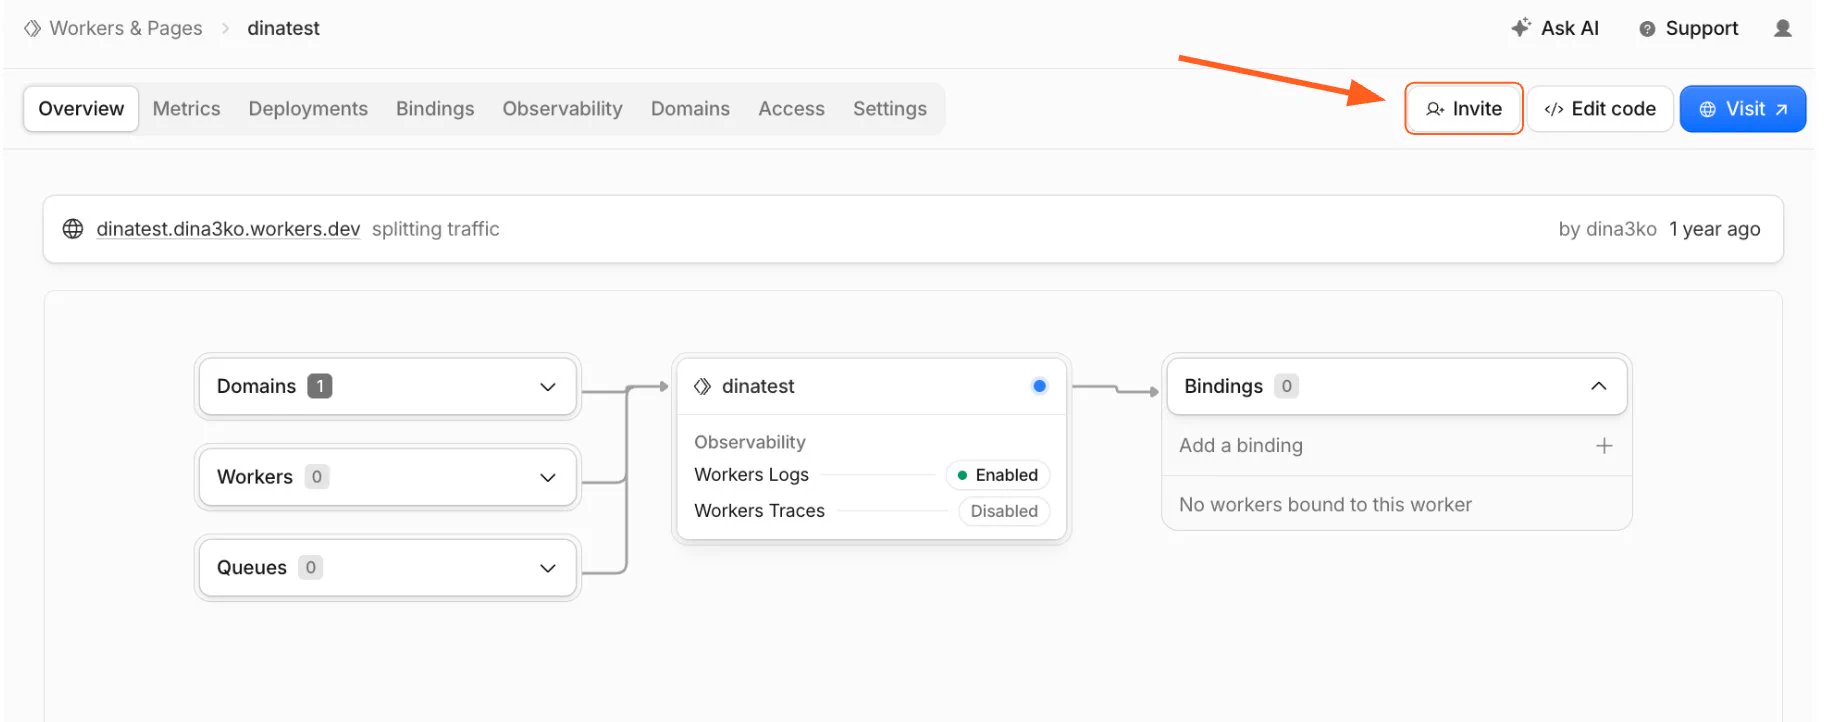Click the 'splitting traffic' text
This screenshot has height=722, width=1834.
click(436, 229)
